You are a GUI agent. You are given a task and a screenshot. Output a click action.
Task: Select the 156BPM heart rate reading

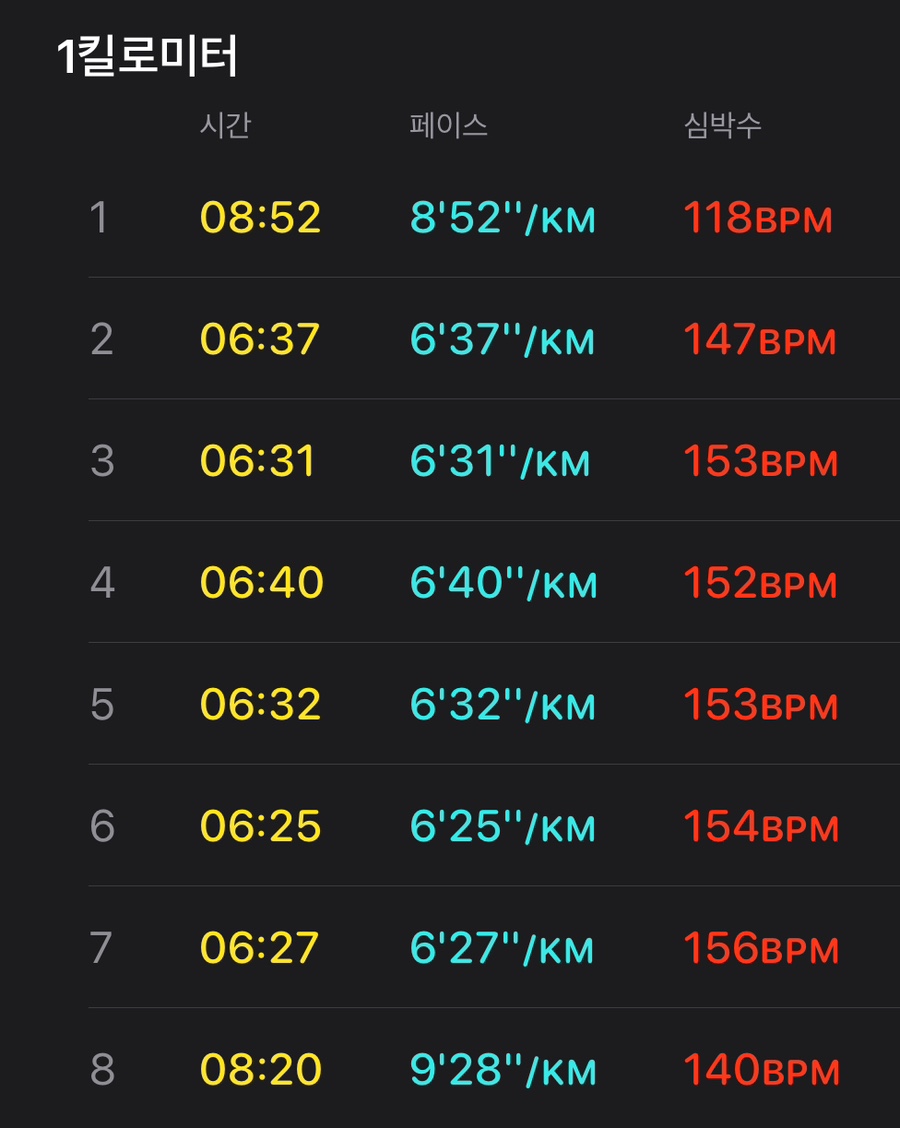tap(761, 947)
